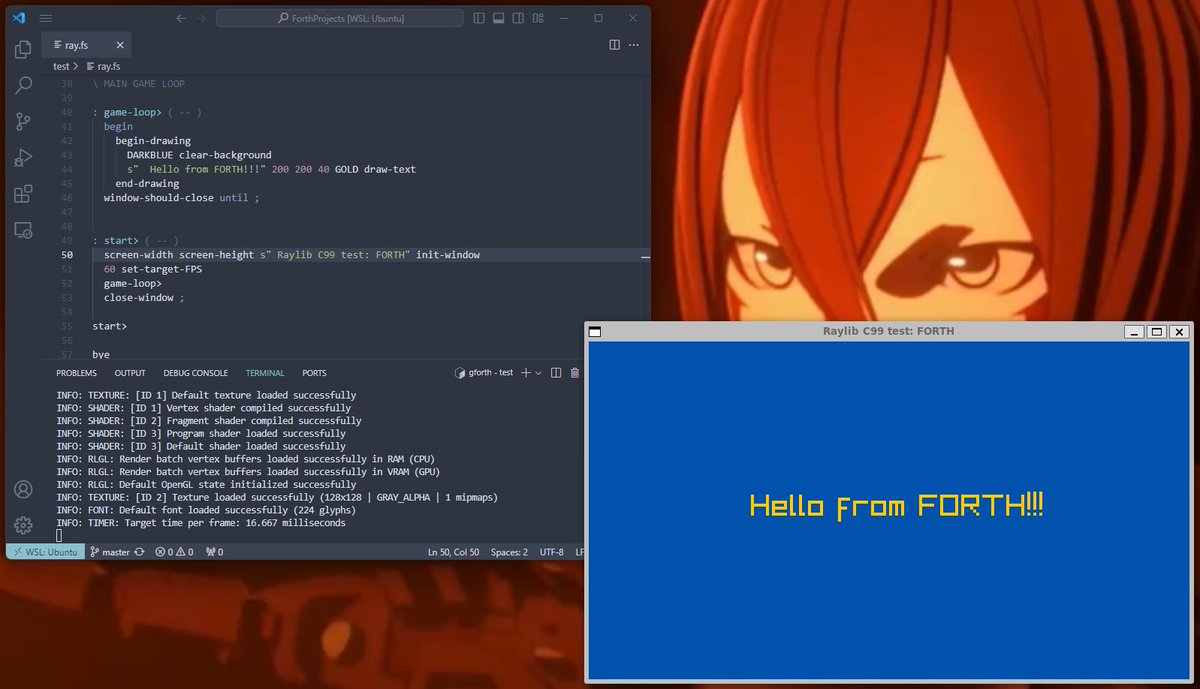This screenshot has height=689, width=1200.
Task: Click line number 41 in the gutter
Action: click(68, 127)
